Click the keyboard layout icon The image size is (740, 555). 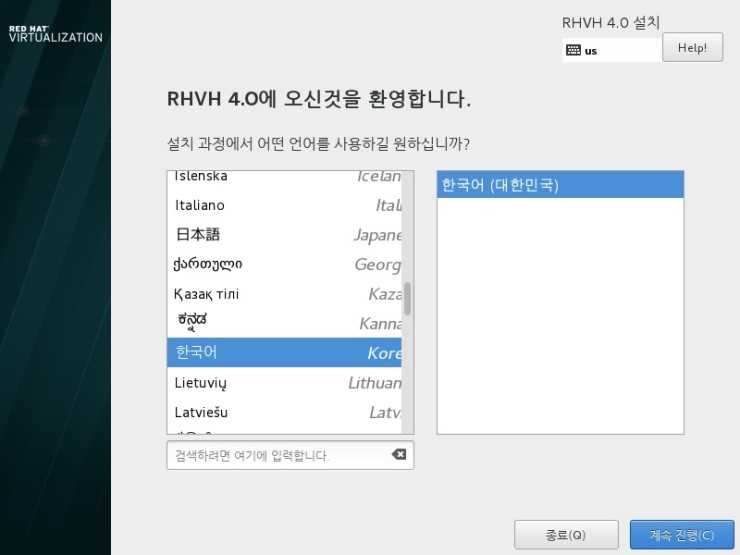(x=573, y=50)
